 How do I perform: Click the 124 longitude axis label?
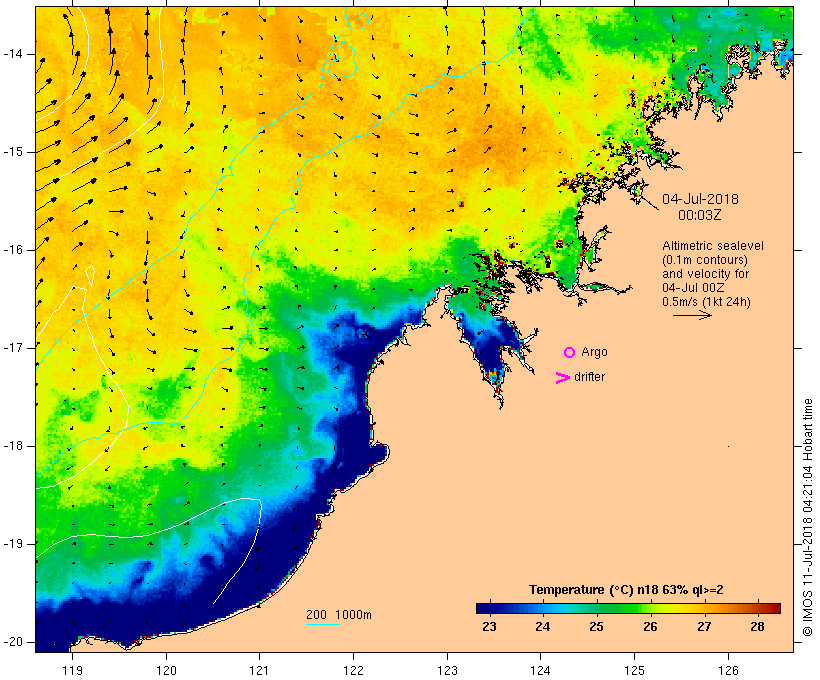click(541, 671)
